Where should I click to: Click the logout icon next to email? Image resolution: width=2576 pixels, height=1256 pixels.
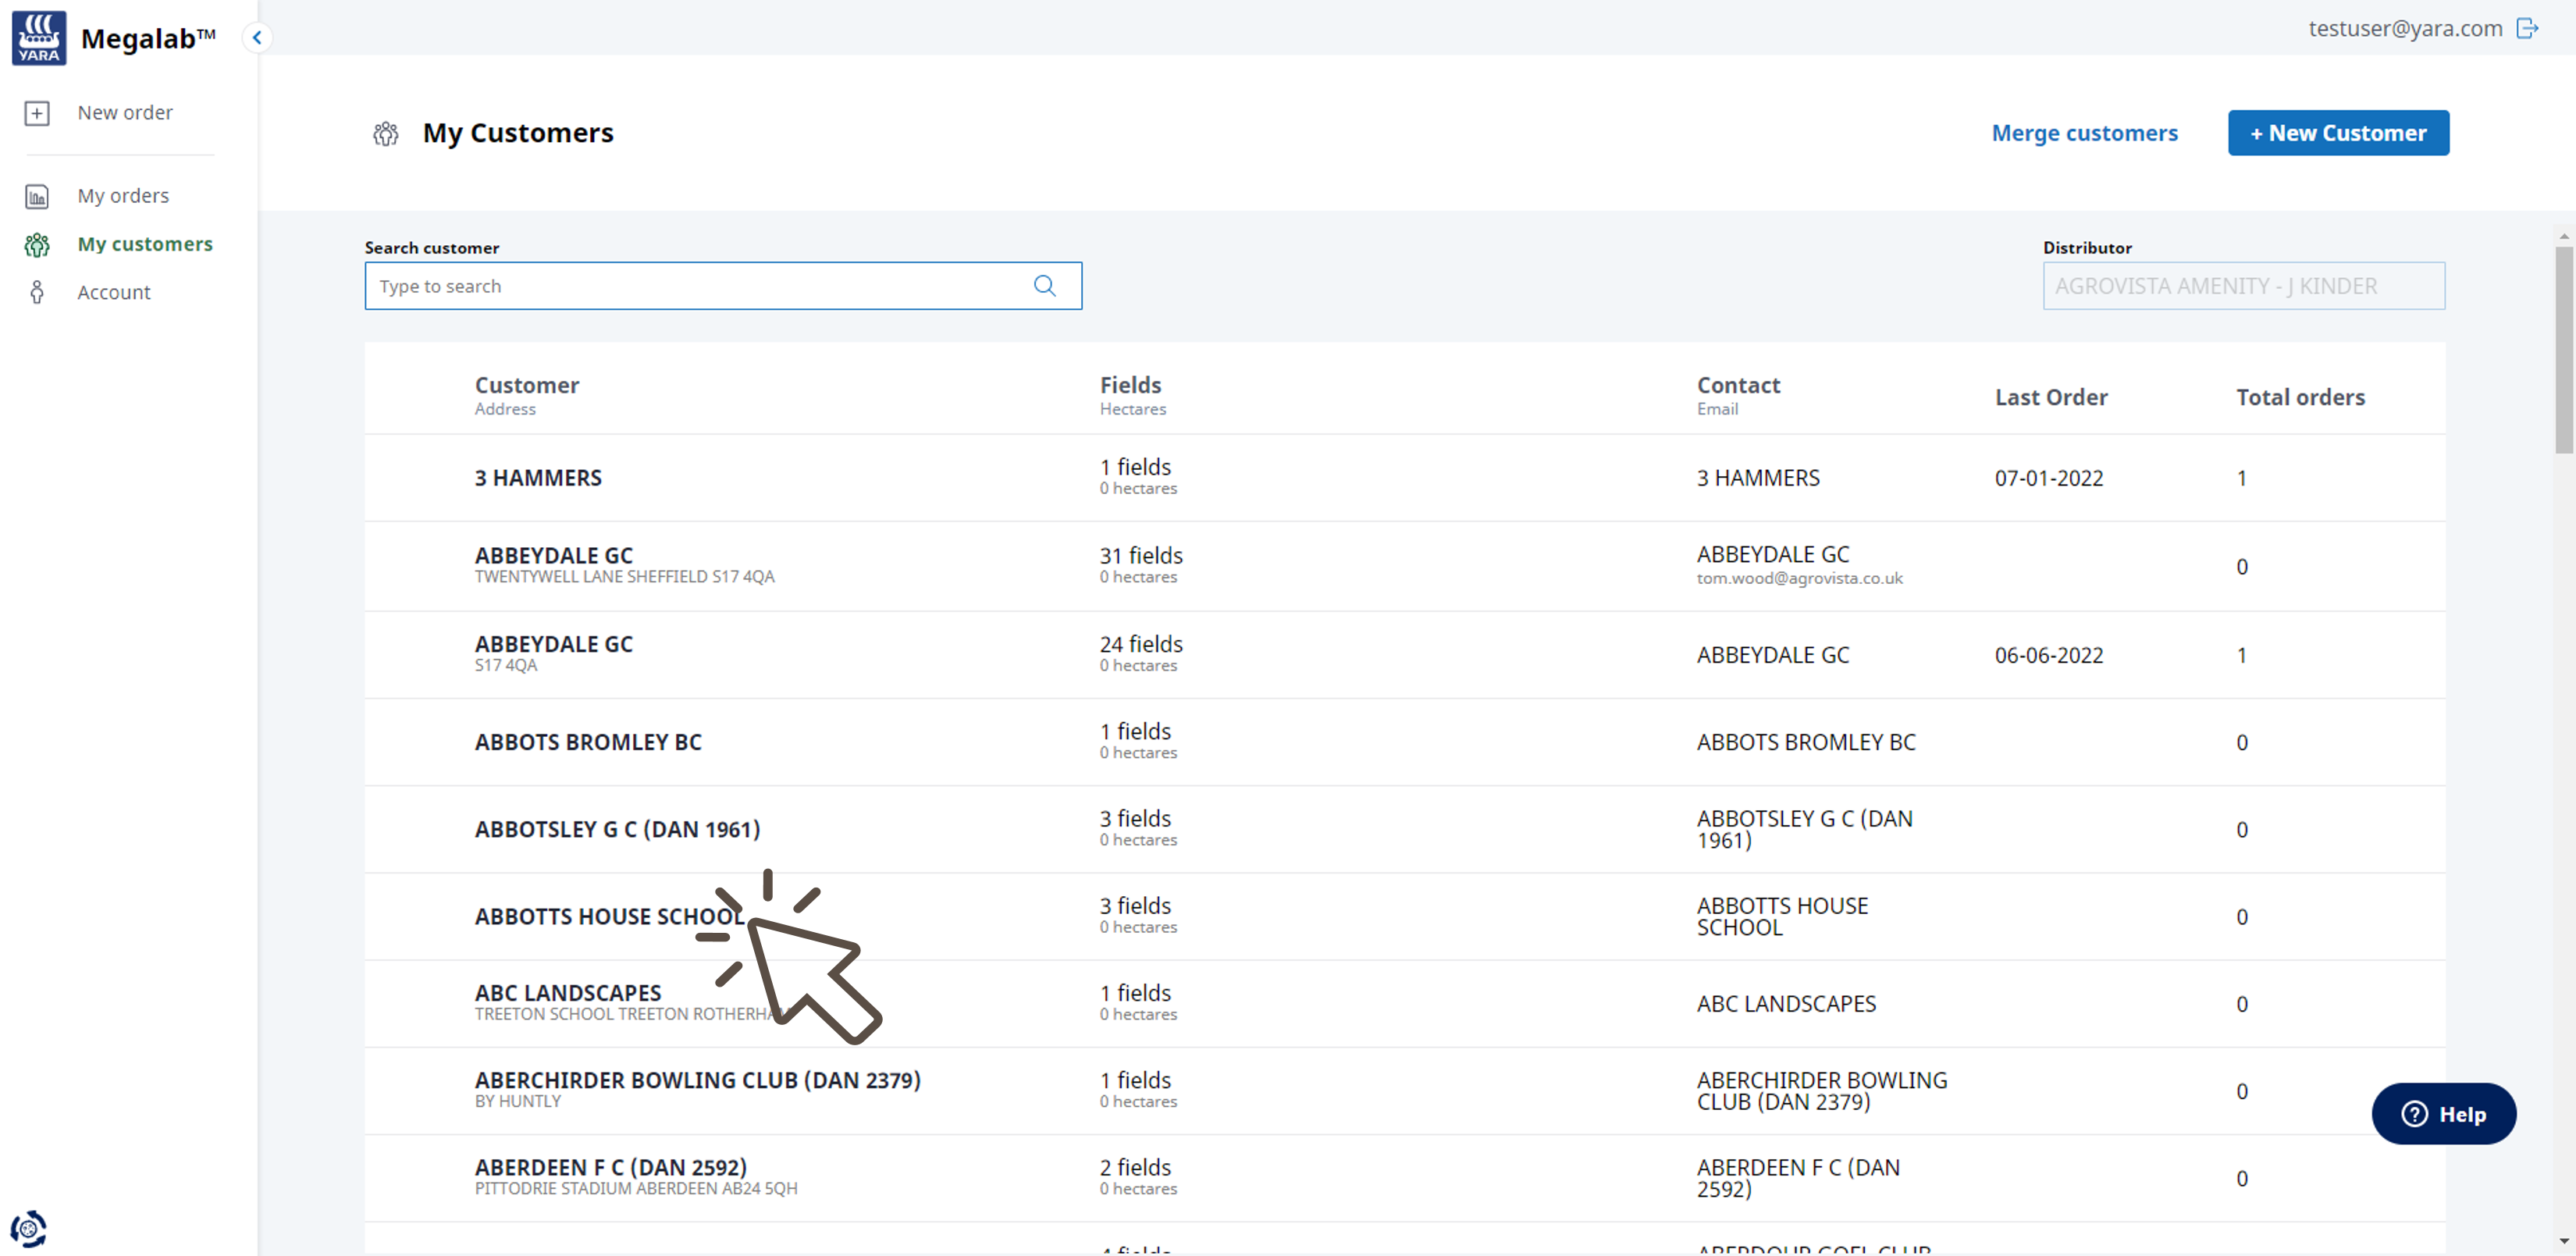2528,28
